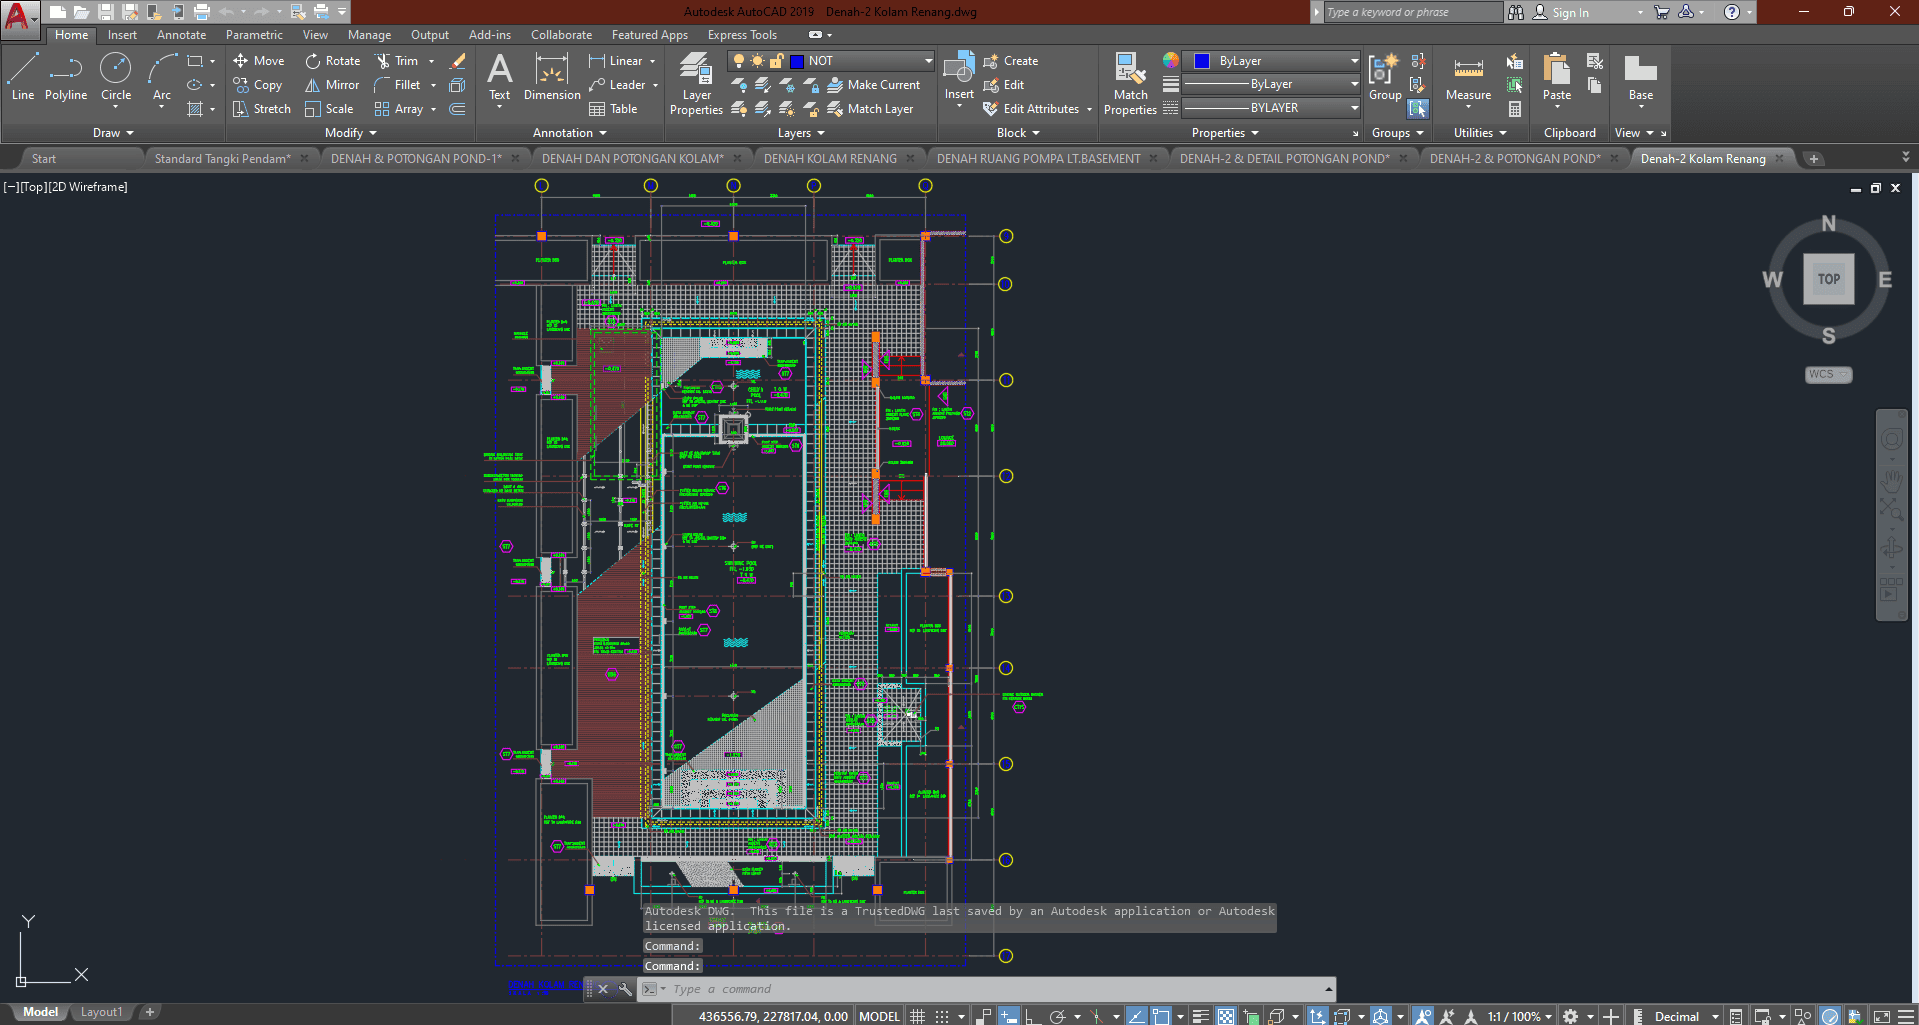Image resolution: width=1919 pixels, height=1025 pixels.
Task: Toggle the MODEL space button
Action: (879, 1016)
